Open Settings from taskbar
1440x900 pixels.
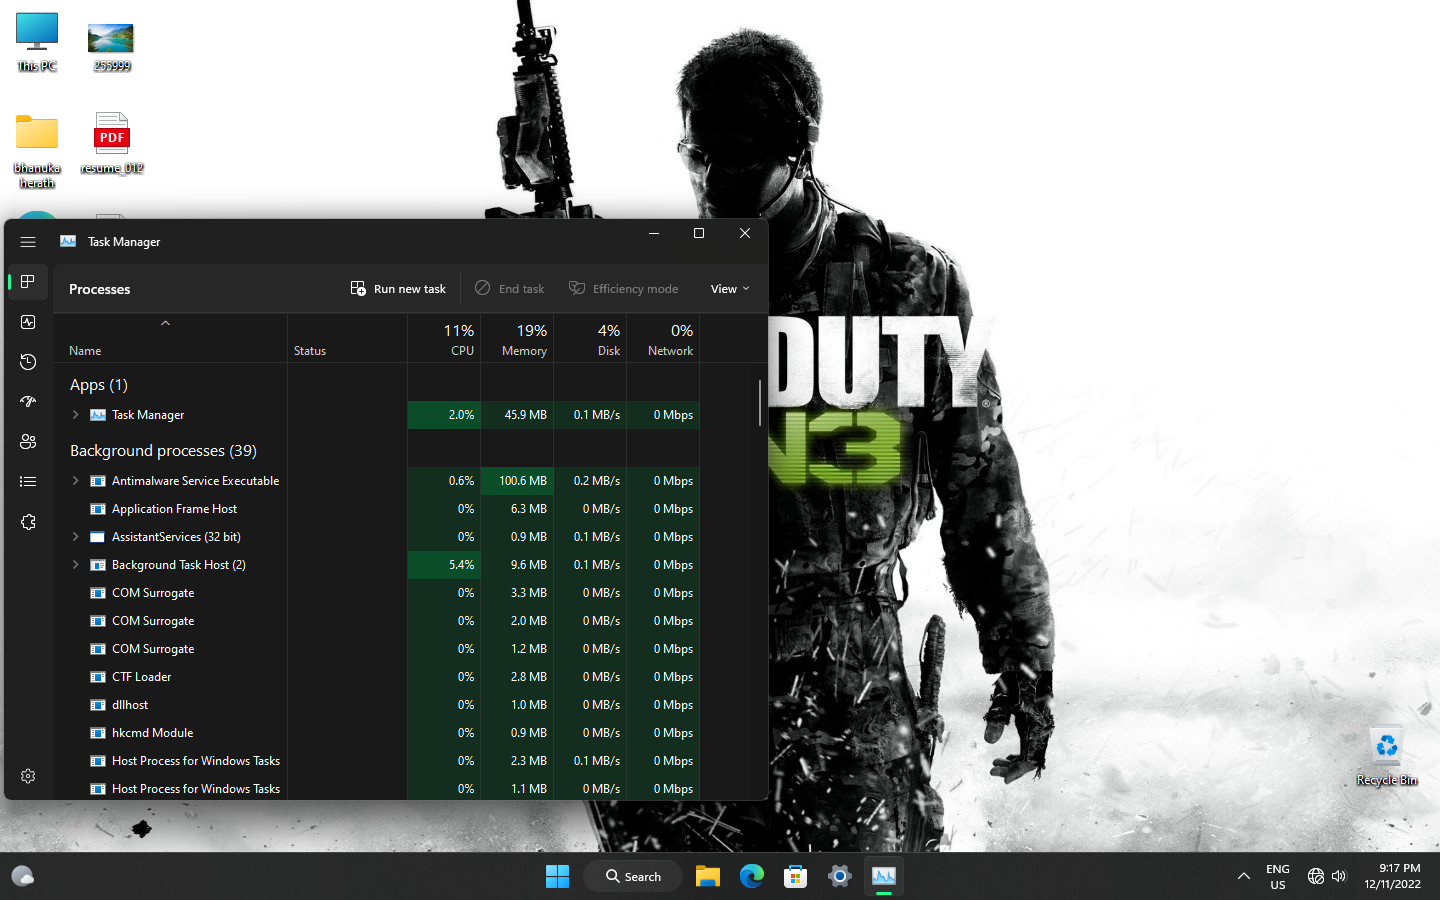[840, 876]
